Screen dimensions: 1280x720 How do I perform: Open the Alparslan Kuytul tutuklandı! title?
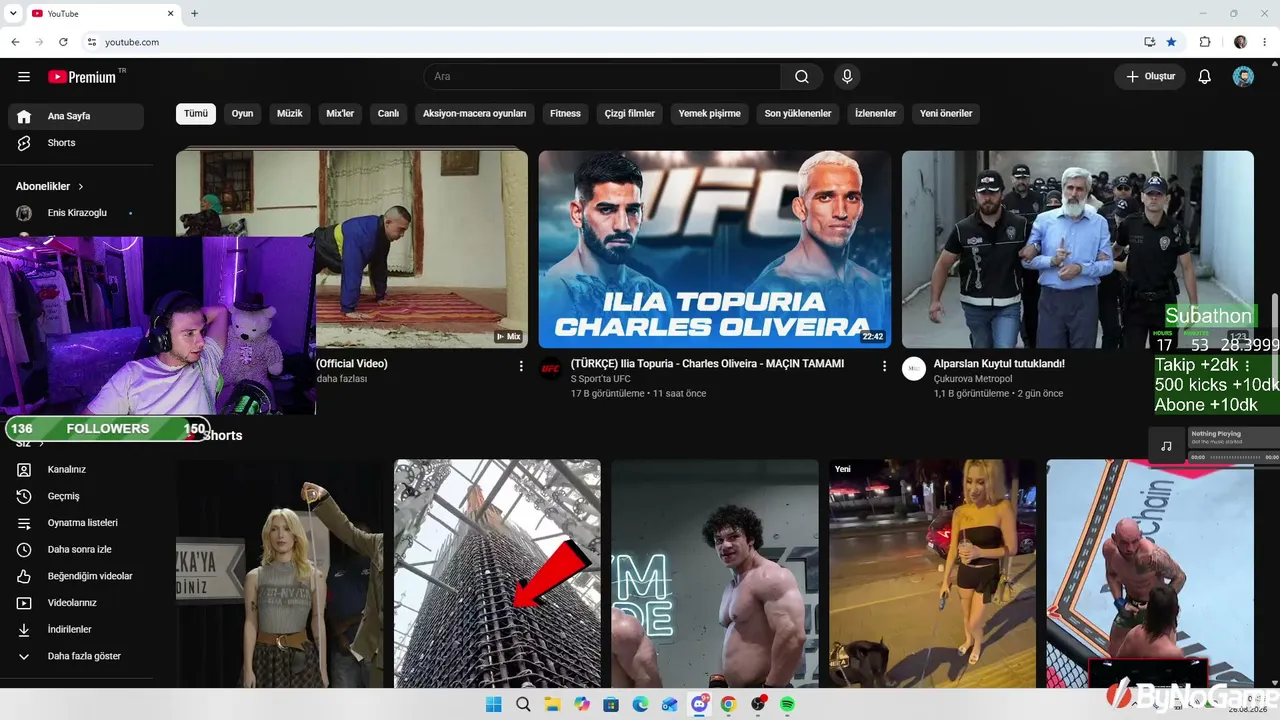999,364
